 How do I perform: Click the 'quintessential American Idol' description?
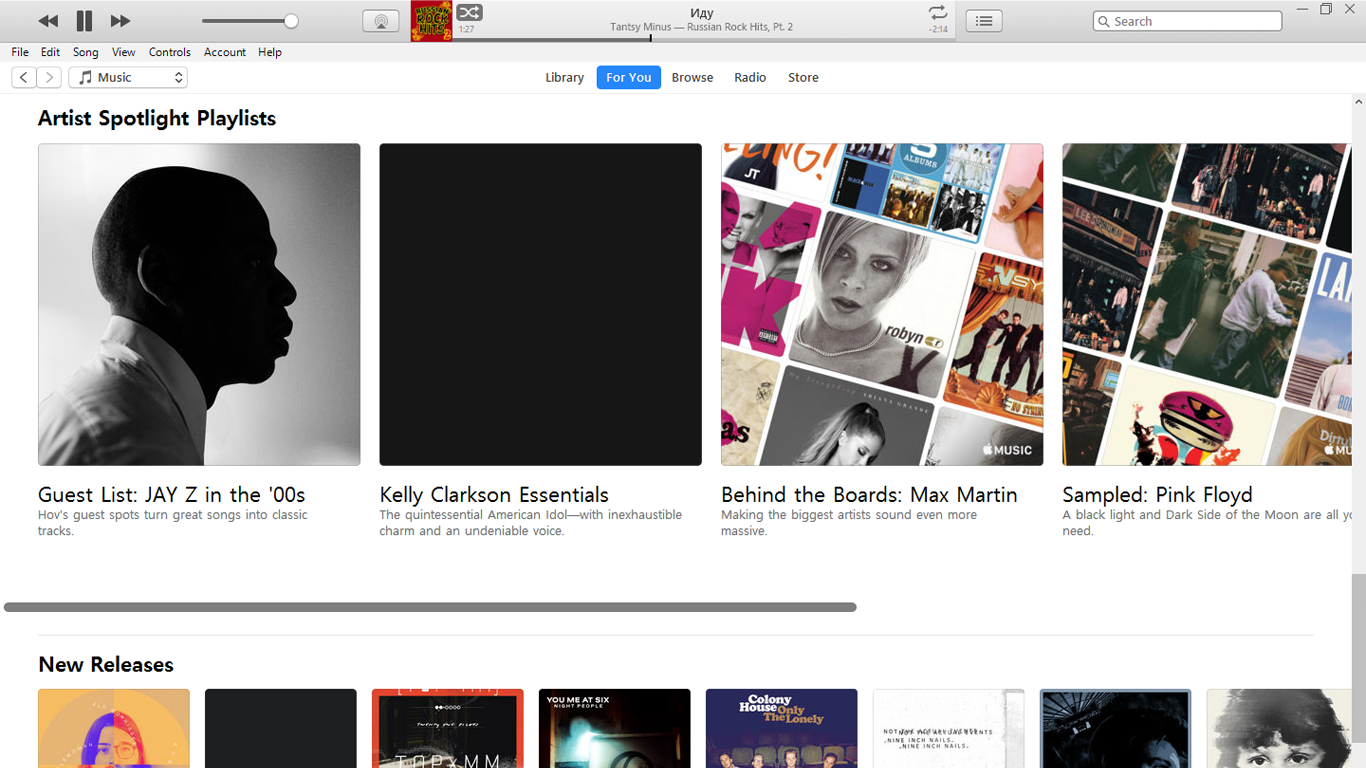(x=531, y=523)
